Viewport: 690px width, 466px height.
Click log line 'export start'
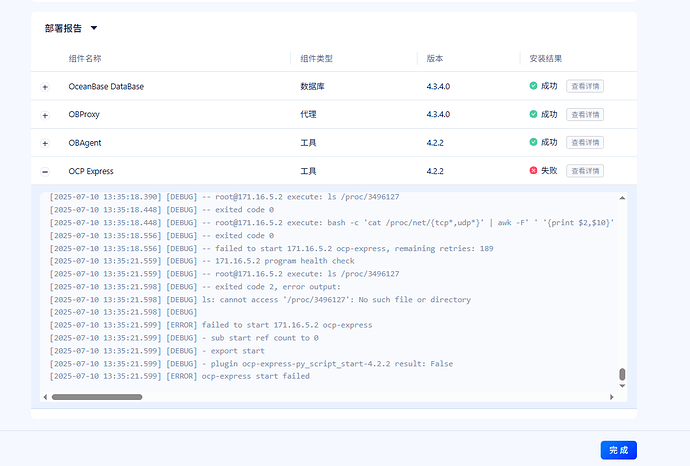157,351
